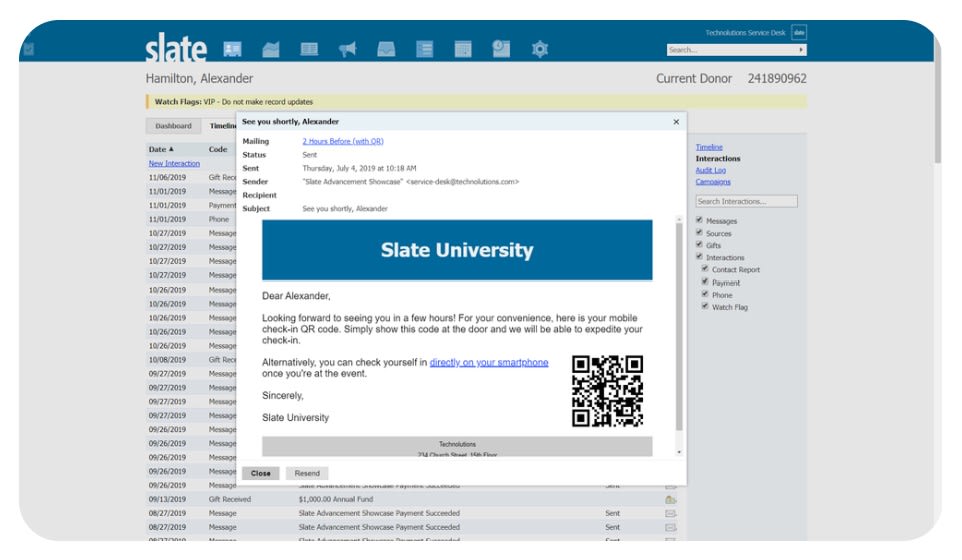This screenshot has width=962, height=560.
Task: Open the Database gear icon
Action: point(540,49)
